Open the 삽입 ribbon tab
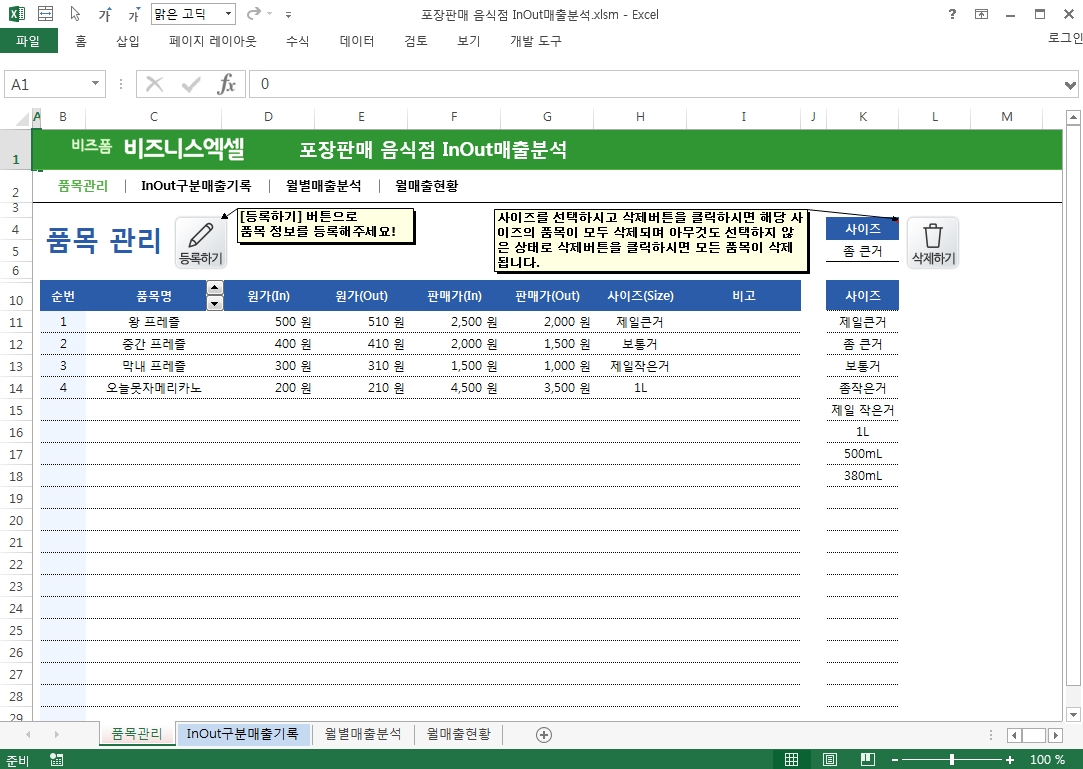Image resolution: width=1083 pixels, height=769 pixels. coord(128,41)
